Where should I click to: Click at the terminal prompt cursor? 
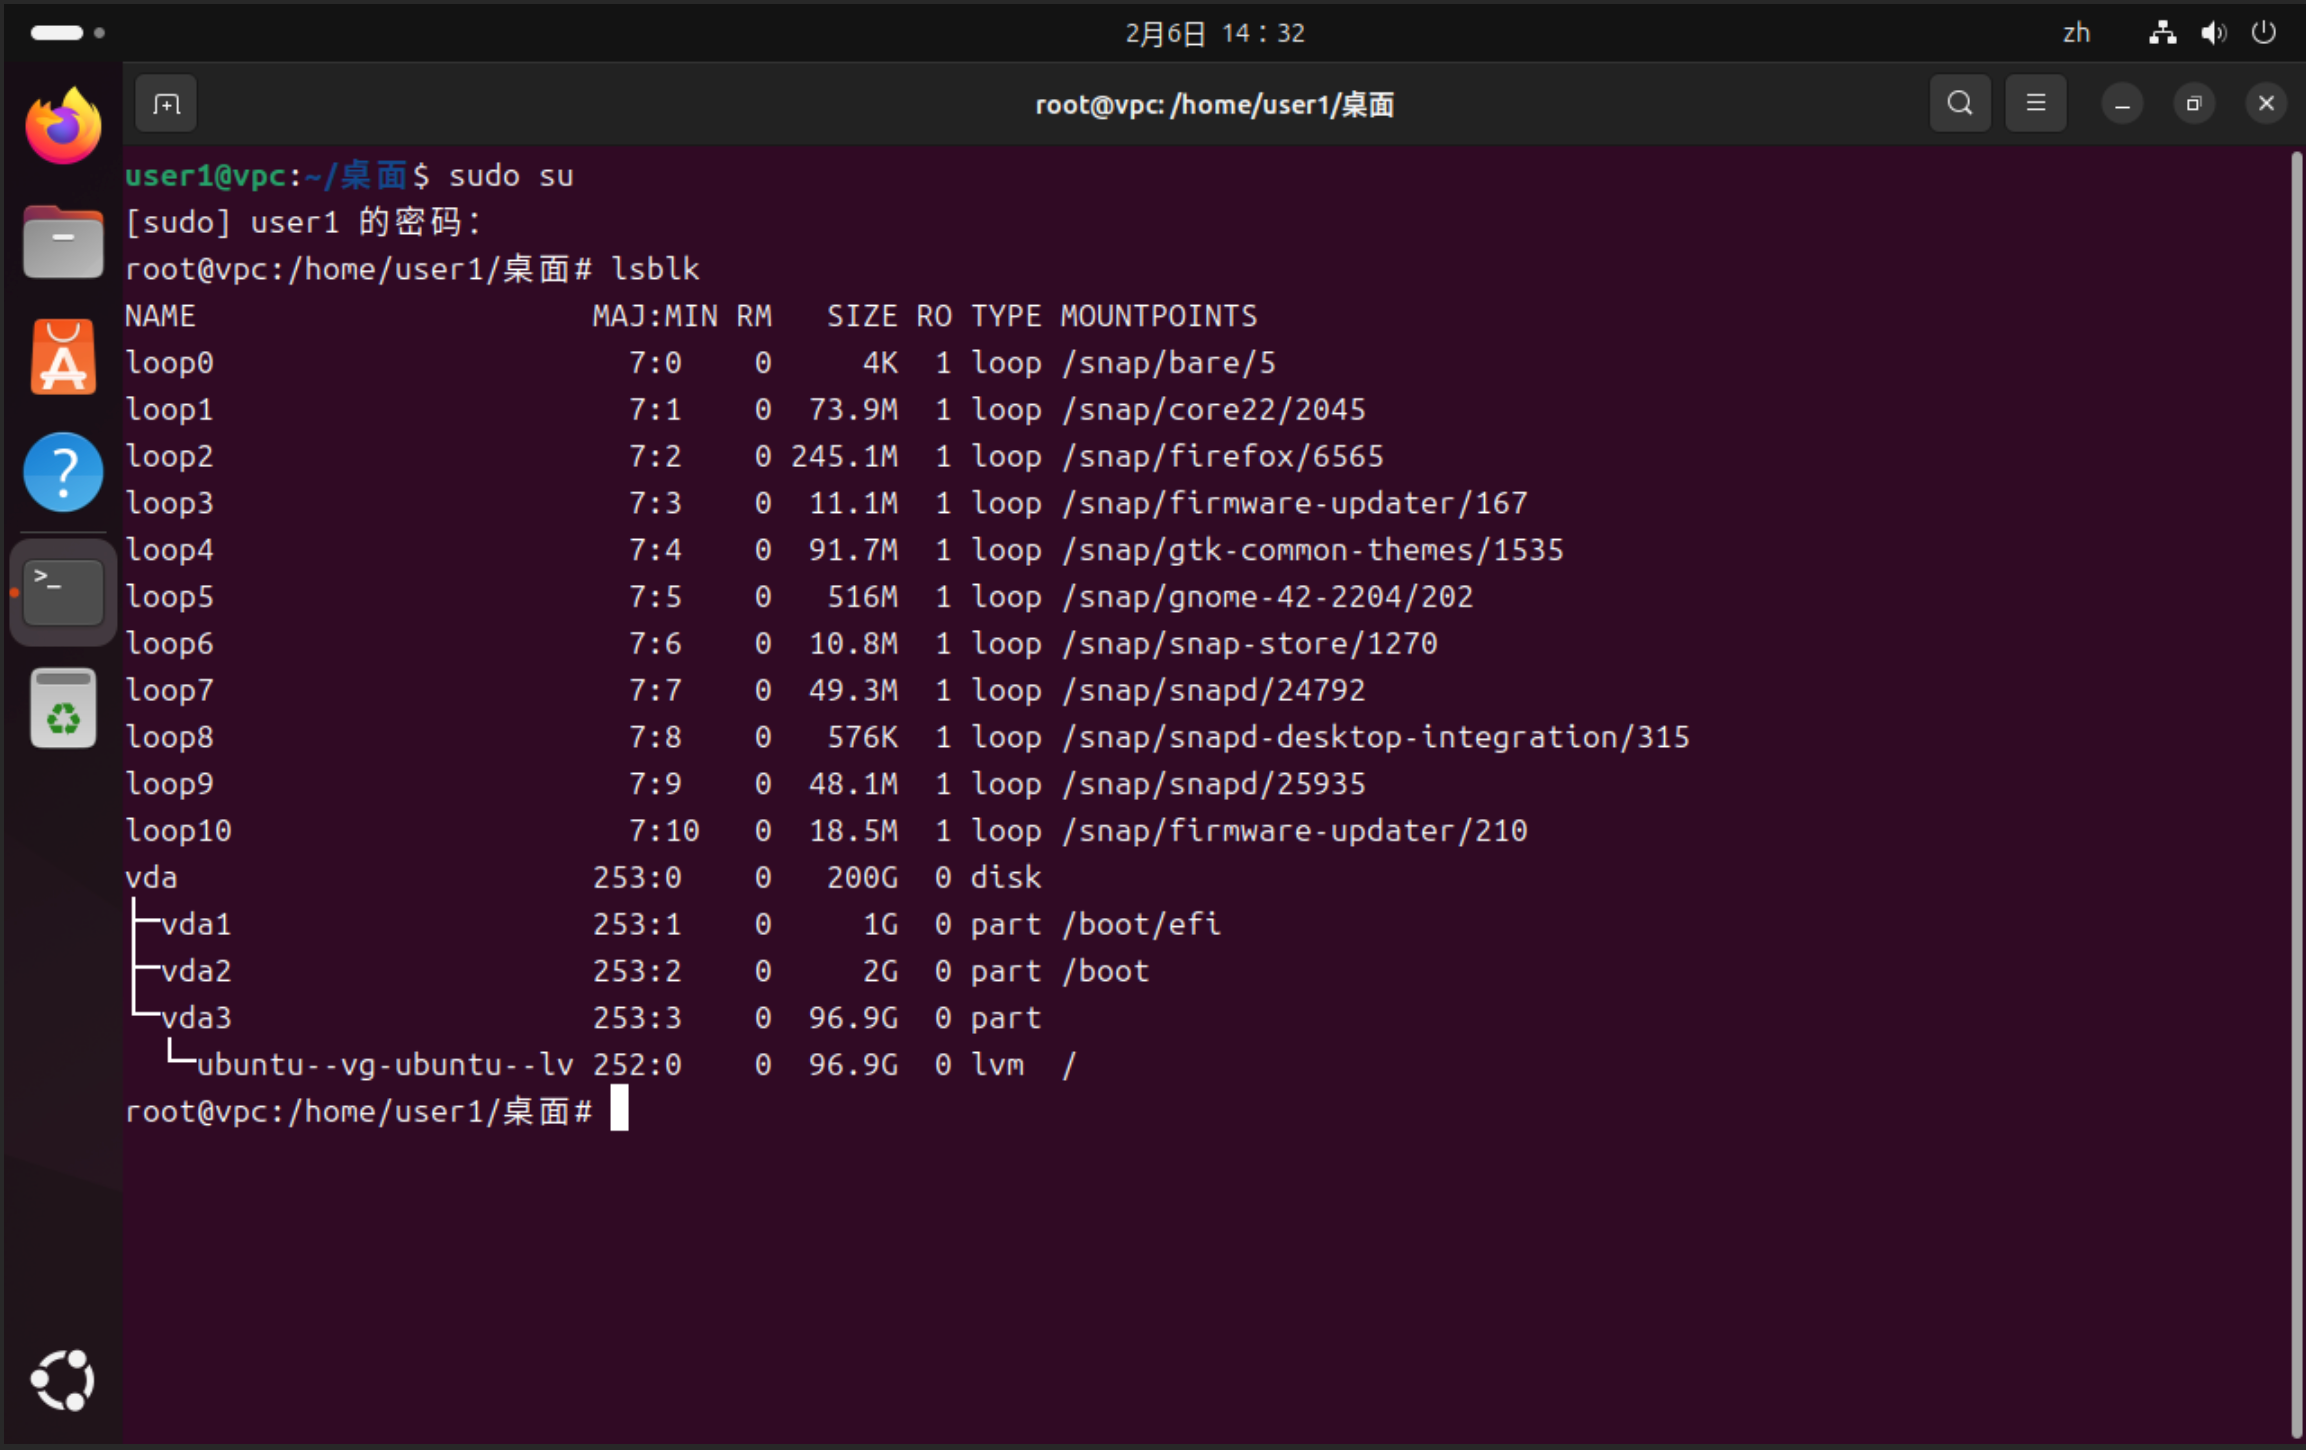coord(620,1110)
